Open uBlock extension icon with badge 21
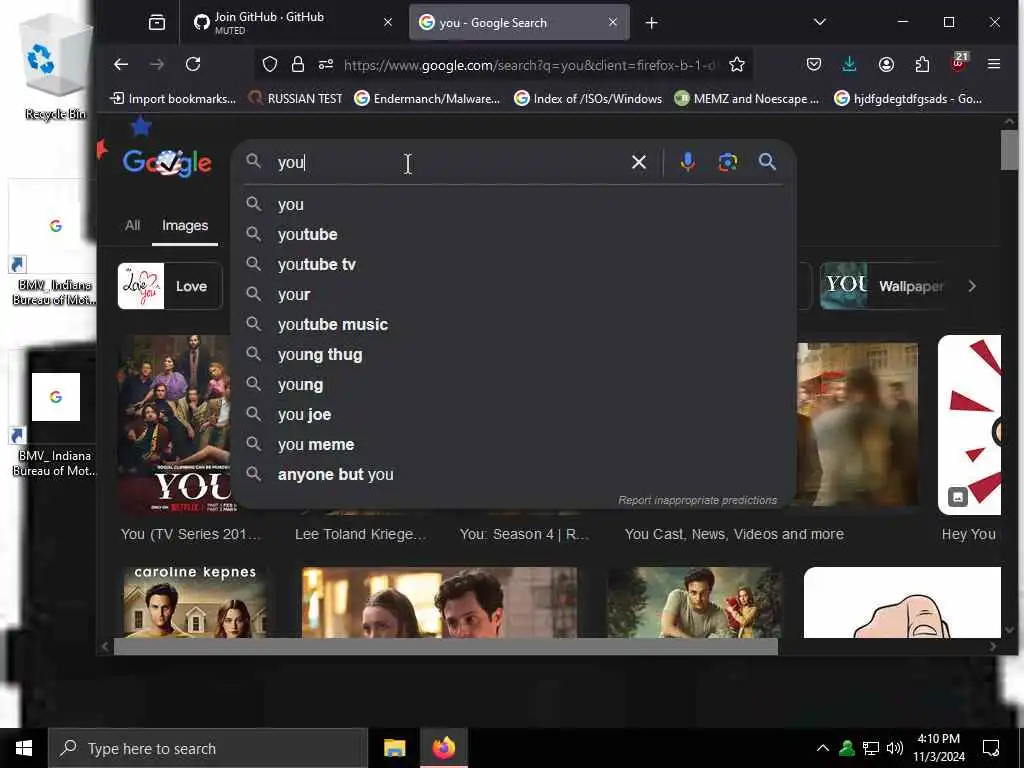 (959, 63)
